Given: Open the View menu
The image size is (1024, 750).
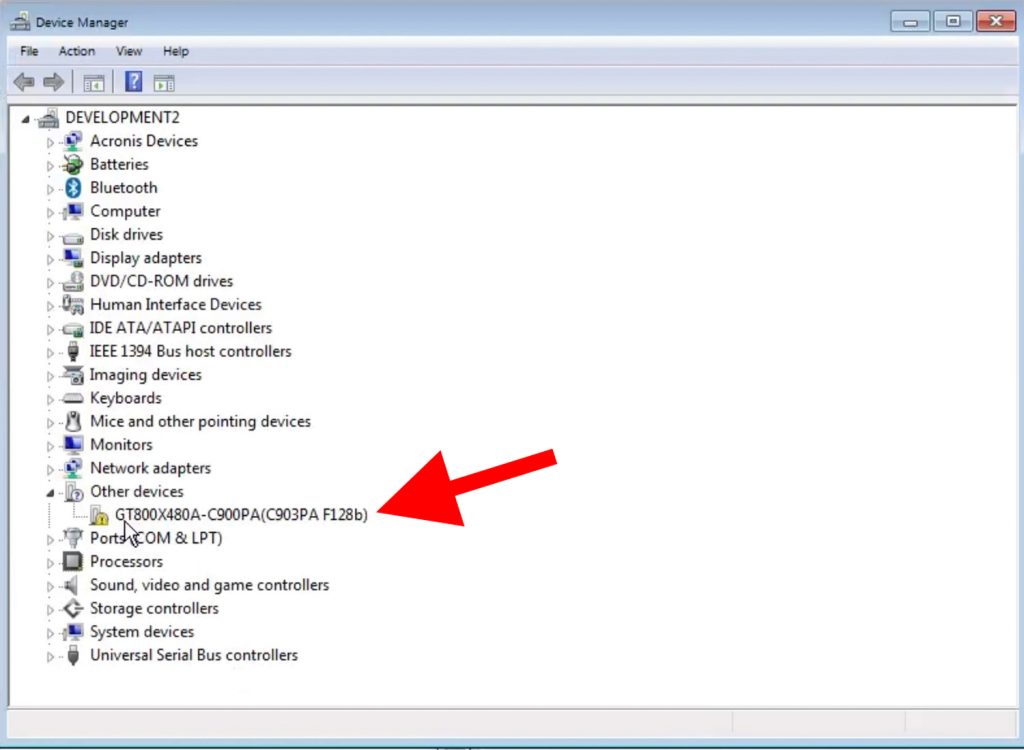Looking at the screenshot, I should click(x=128, y=51).
